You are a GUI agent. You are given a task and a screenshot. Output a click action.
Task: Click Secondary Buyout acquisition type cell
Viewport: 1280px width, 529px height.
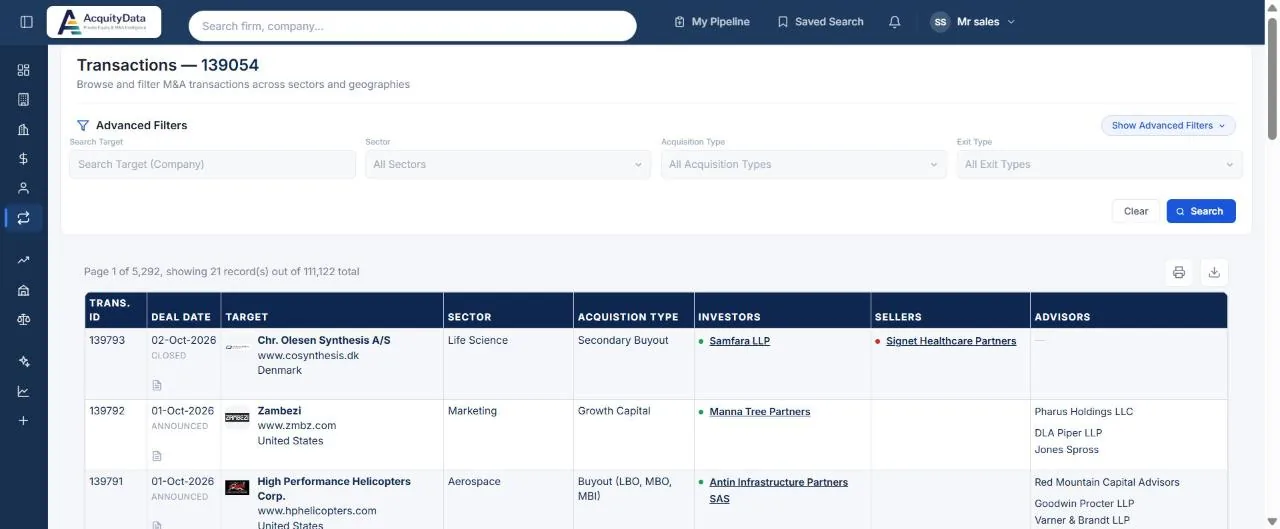pos(623,341)
